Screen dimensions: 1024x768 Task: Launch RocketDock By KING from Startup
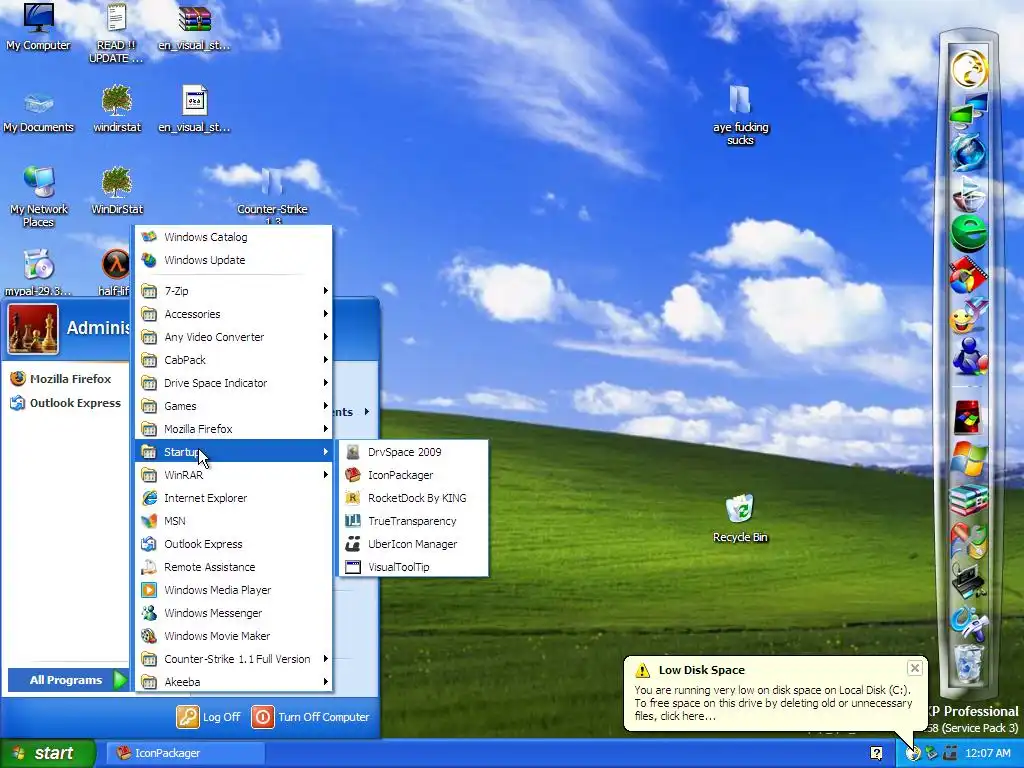click(x=413, y=498)
